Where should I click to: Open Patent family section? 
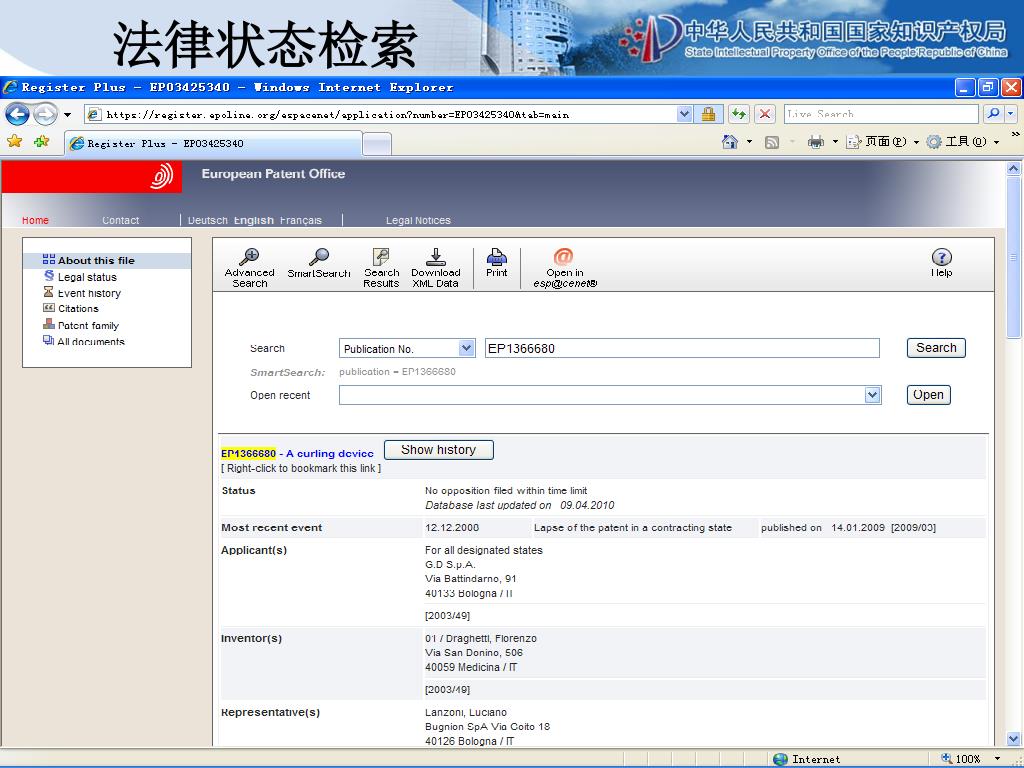point(88,325)
